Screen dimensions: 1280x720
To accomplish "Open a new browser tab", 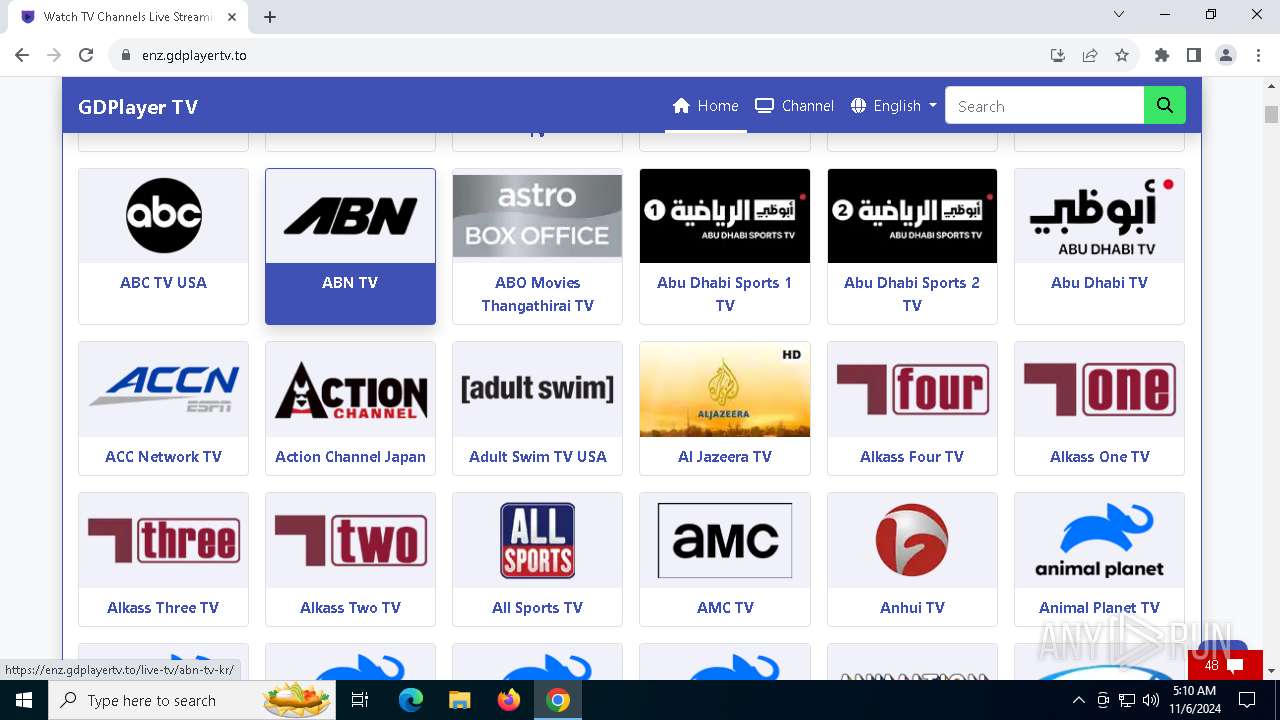I will [270, 17].
